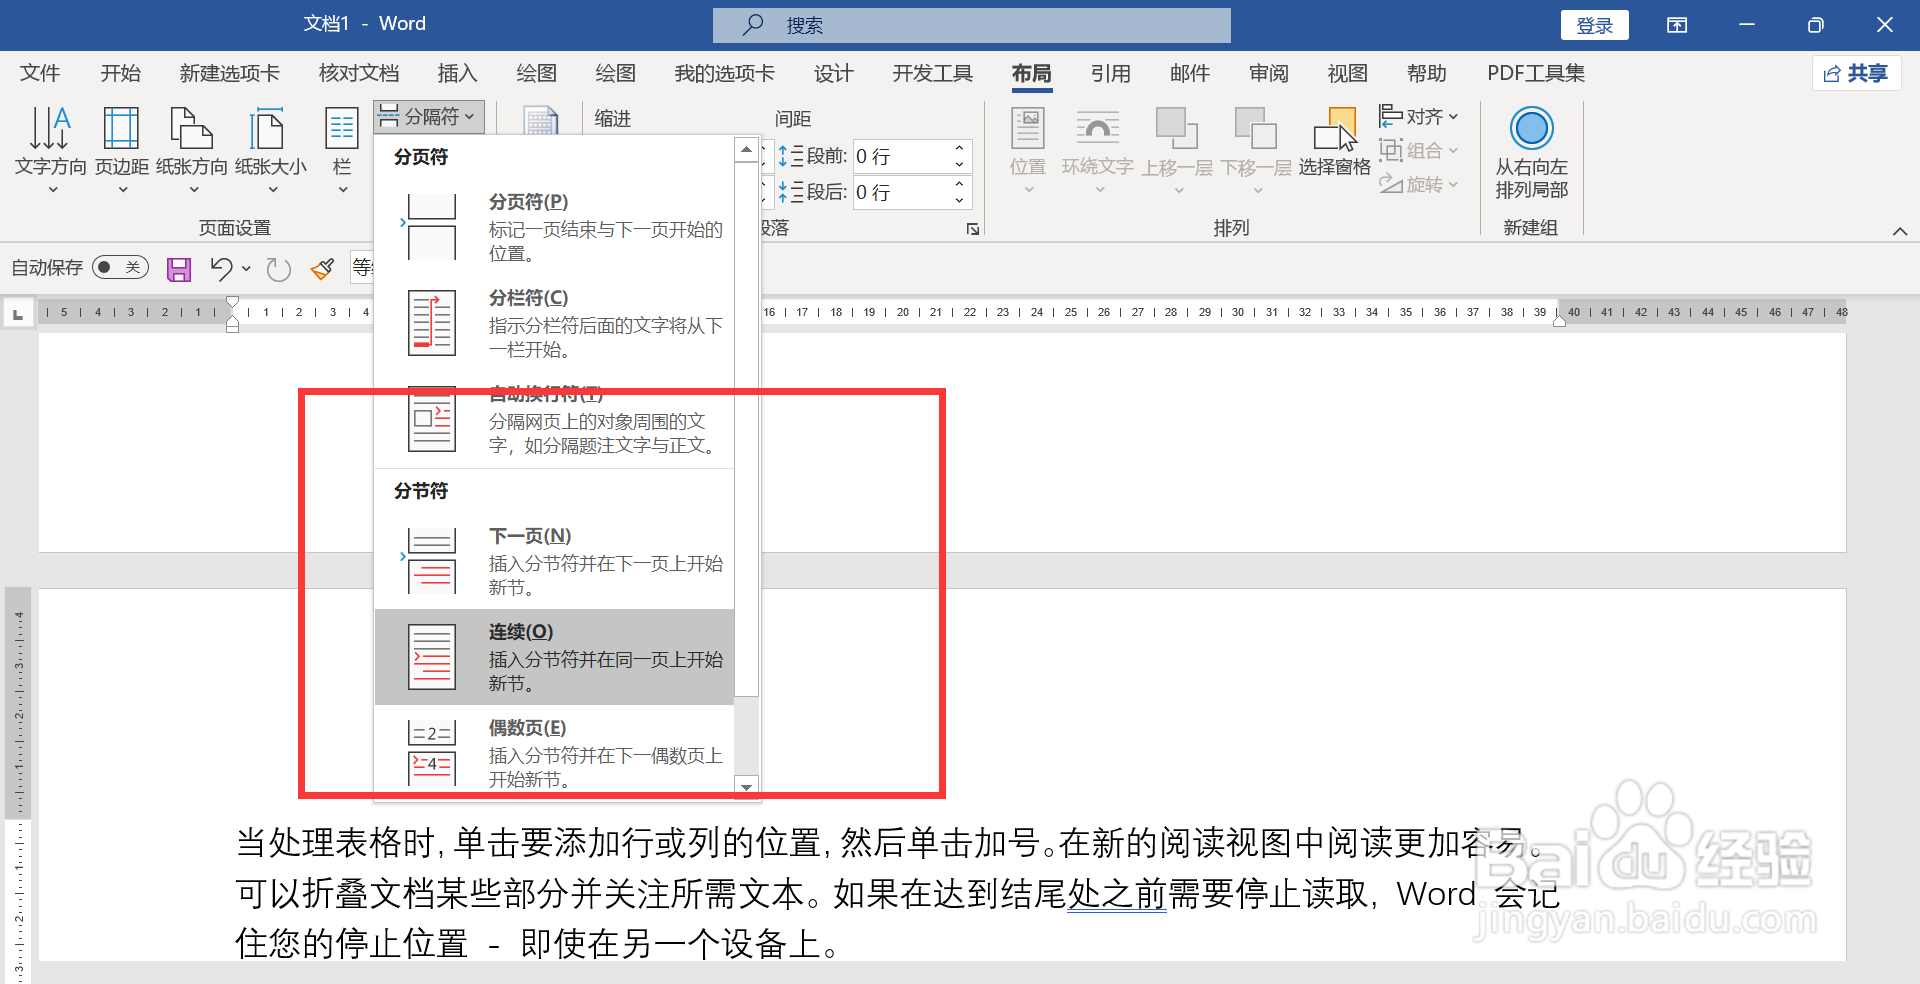The height and width of the screenshot is (984, 1920).
Task: Click 从右向左排列局部 blue circle button
Action: click(1531, 128)
